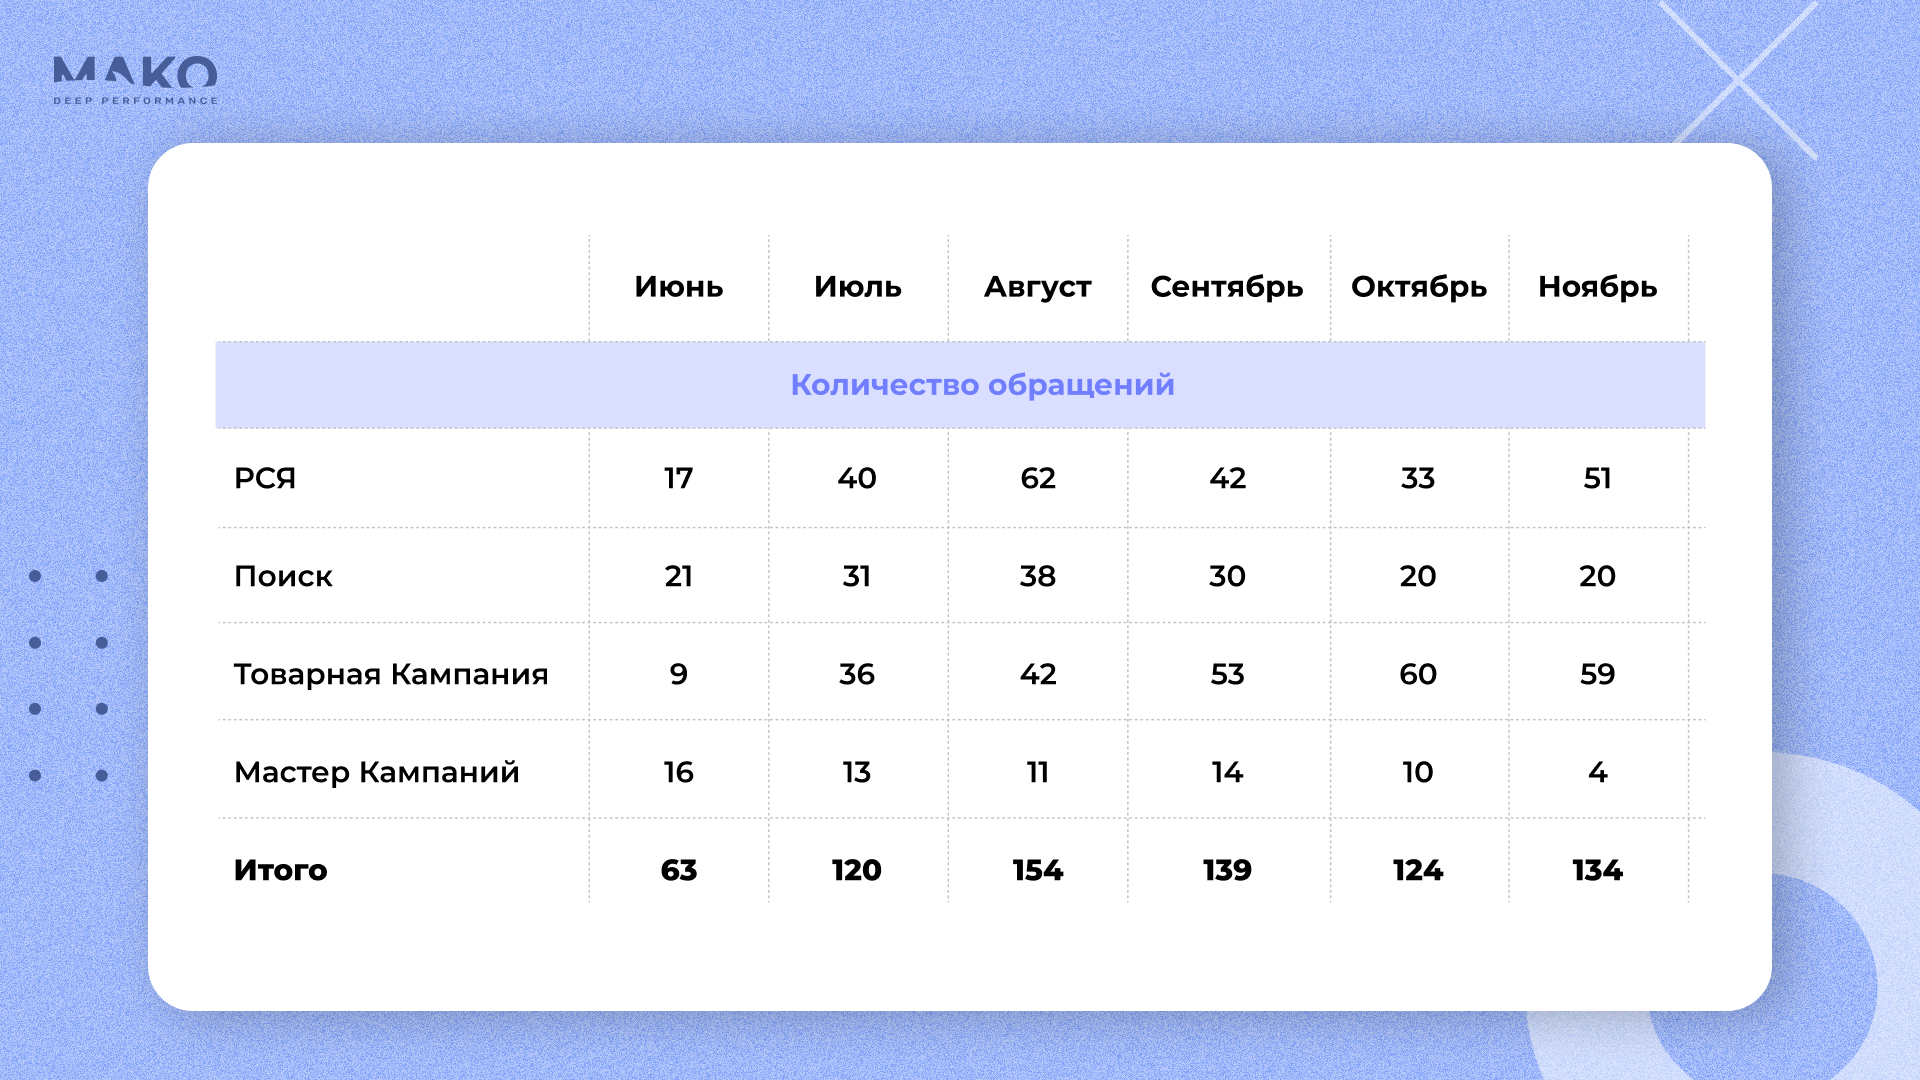Select the Июнь column header
The image size is (1920, 1080).
click(678, 287)
